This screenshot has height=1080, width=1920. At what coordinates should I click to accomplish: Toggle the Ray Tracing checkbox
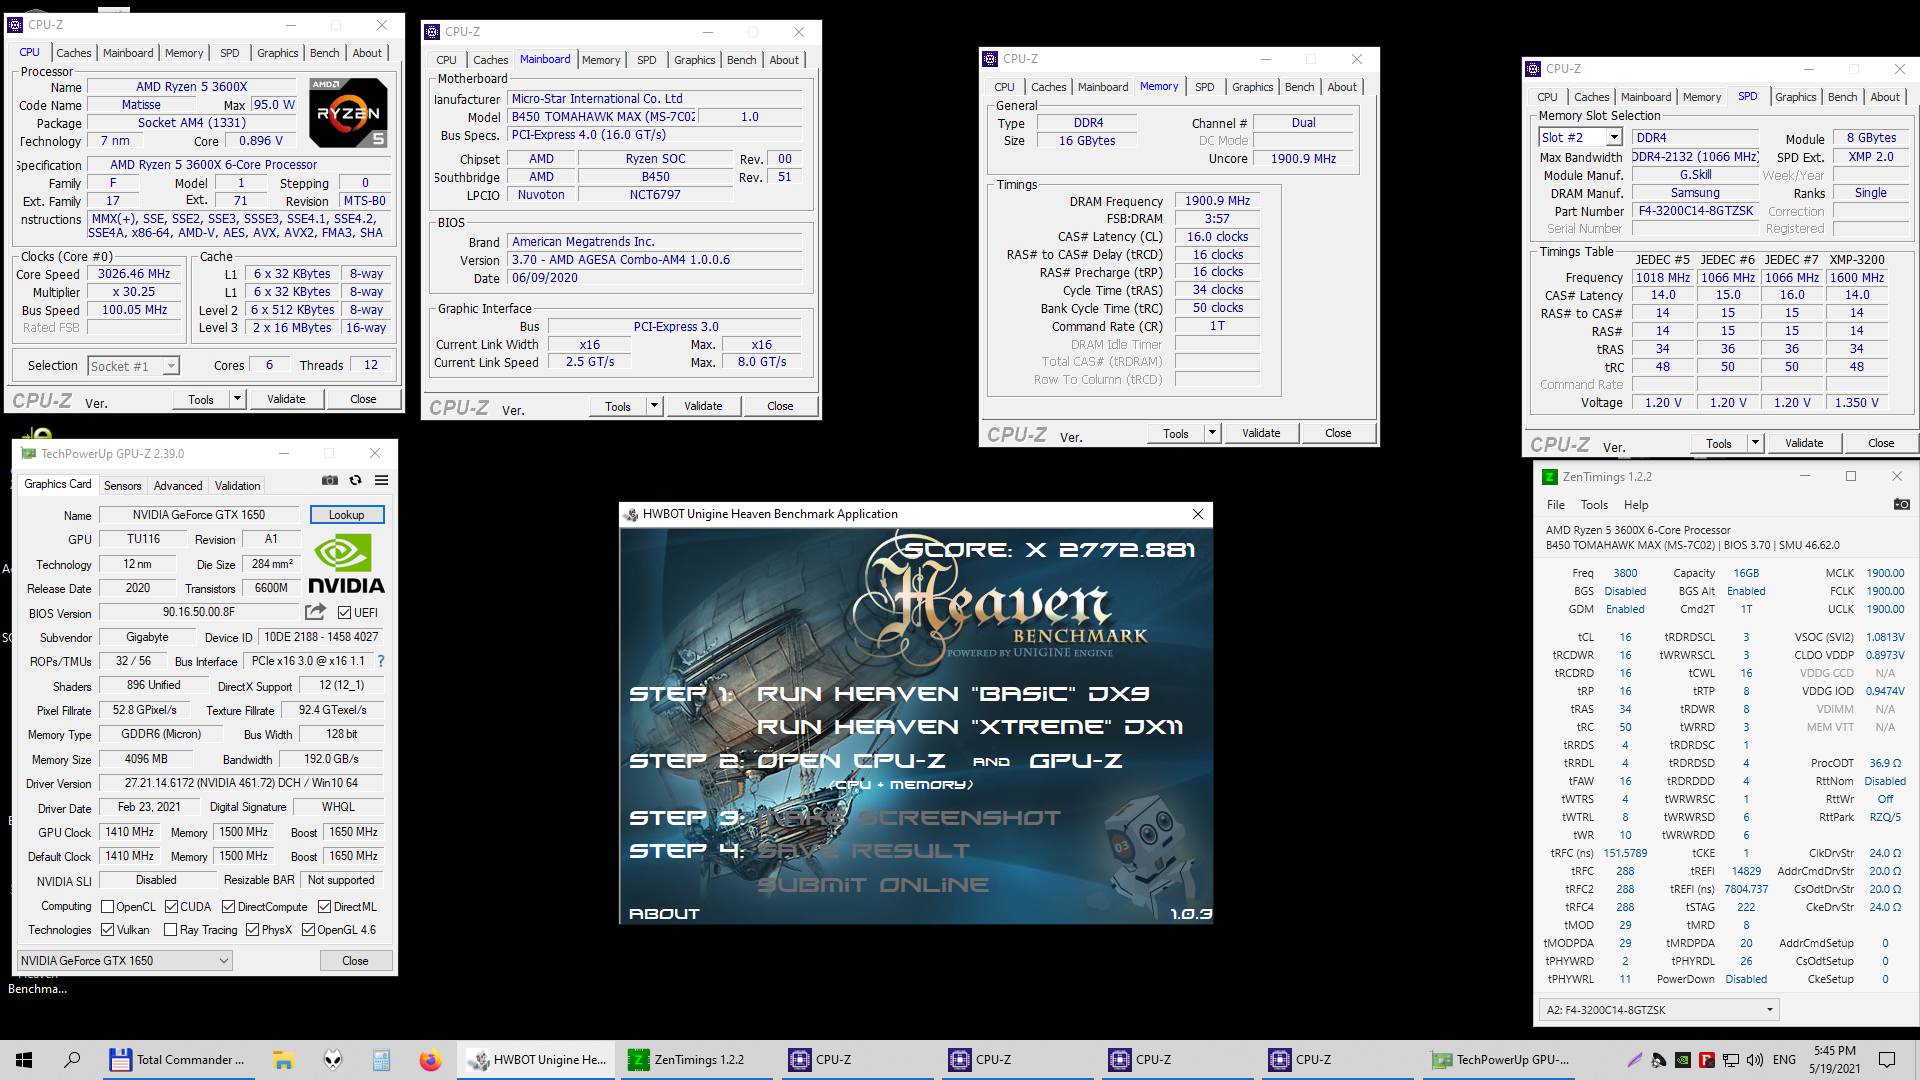[x=171, y=930]
